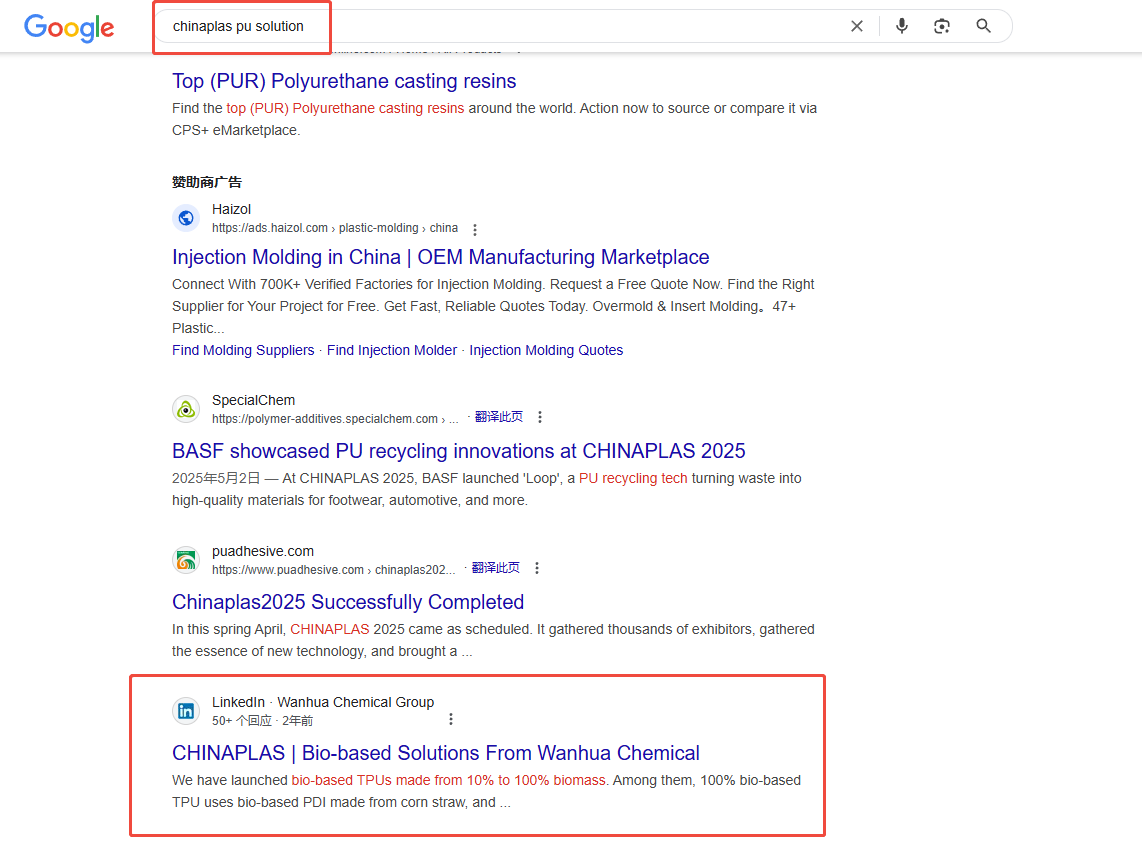Click the puadhesive.com favicon

pos(186,560)
